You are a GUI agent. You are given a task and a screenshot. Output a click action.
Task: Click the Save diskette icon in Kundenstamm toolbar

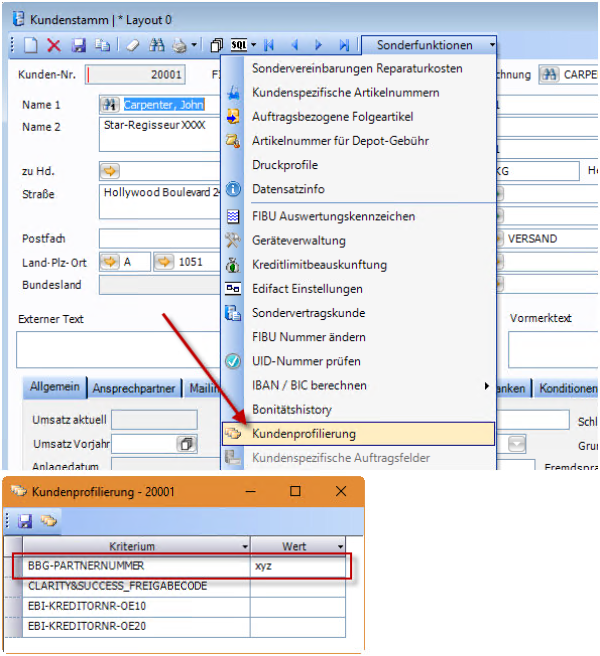(79, 45)
